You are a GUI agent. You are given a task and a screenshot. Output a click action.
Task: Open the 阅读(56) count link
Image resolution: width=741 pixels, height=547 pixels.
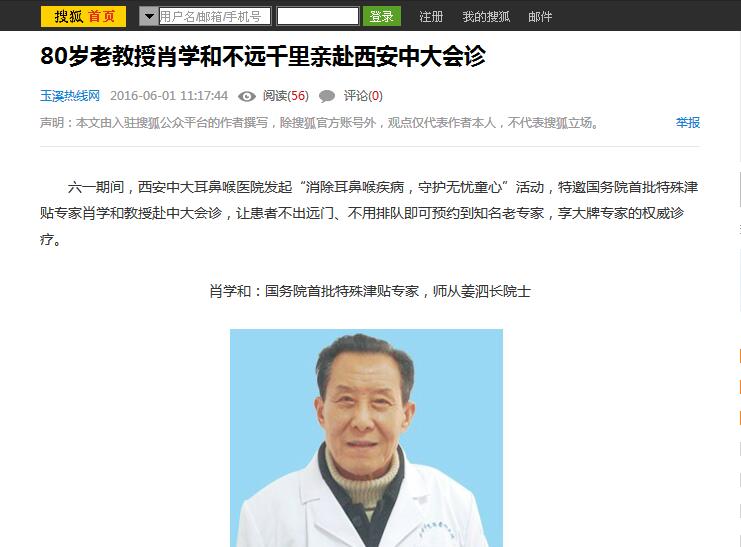(285, 96)
